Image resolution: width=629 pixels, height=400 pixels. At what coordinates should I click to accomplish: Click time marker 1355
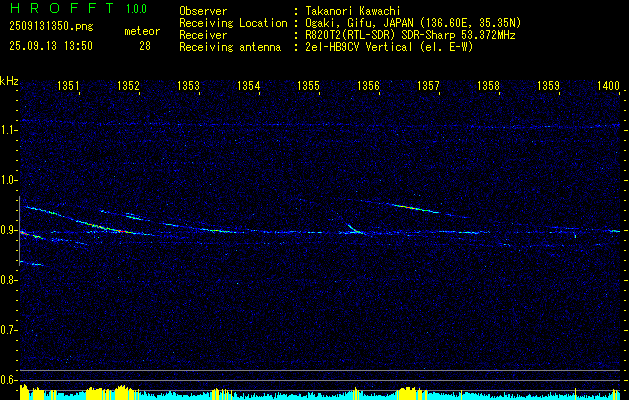308,85
